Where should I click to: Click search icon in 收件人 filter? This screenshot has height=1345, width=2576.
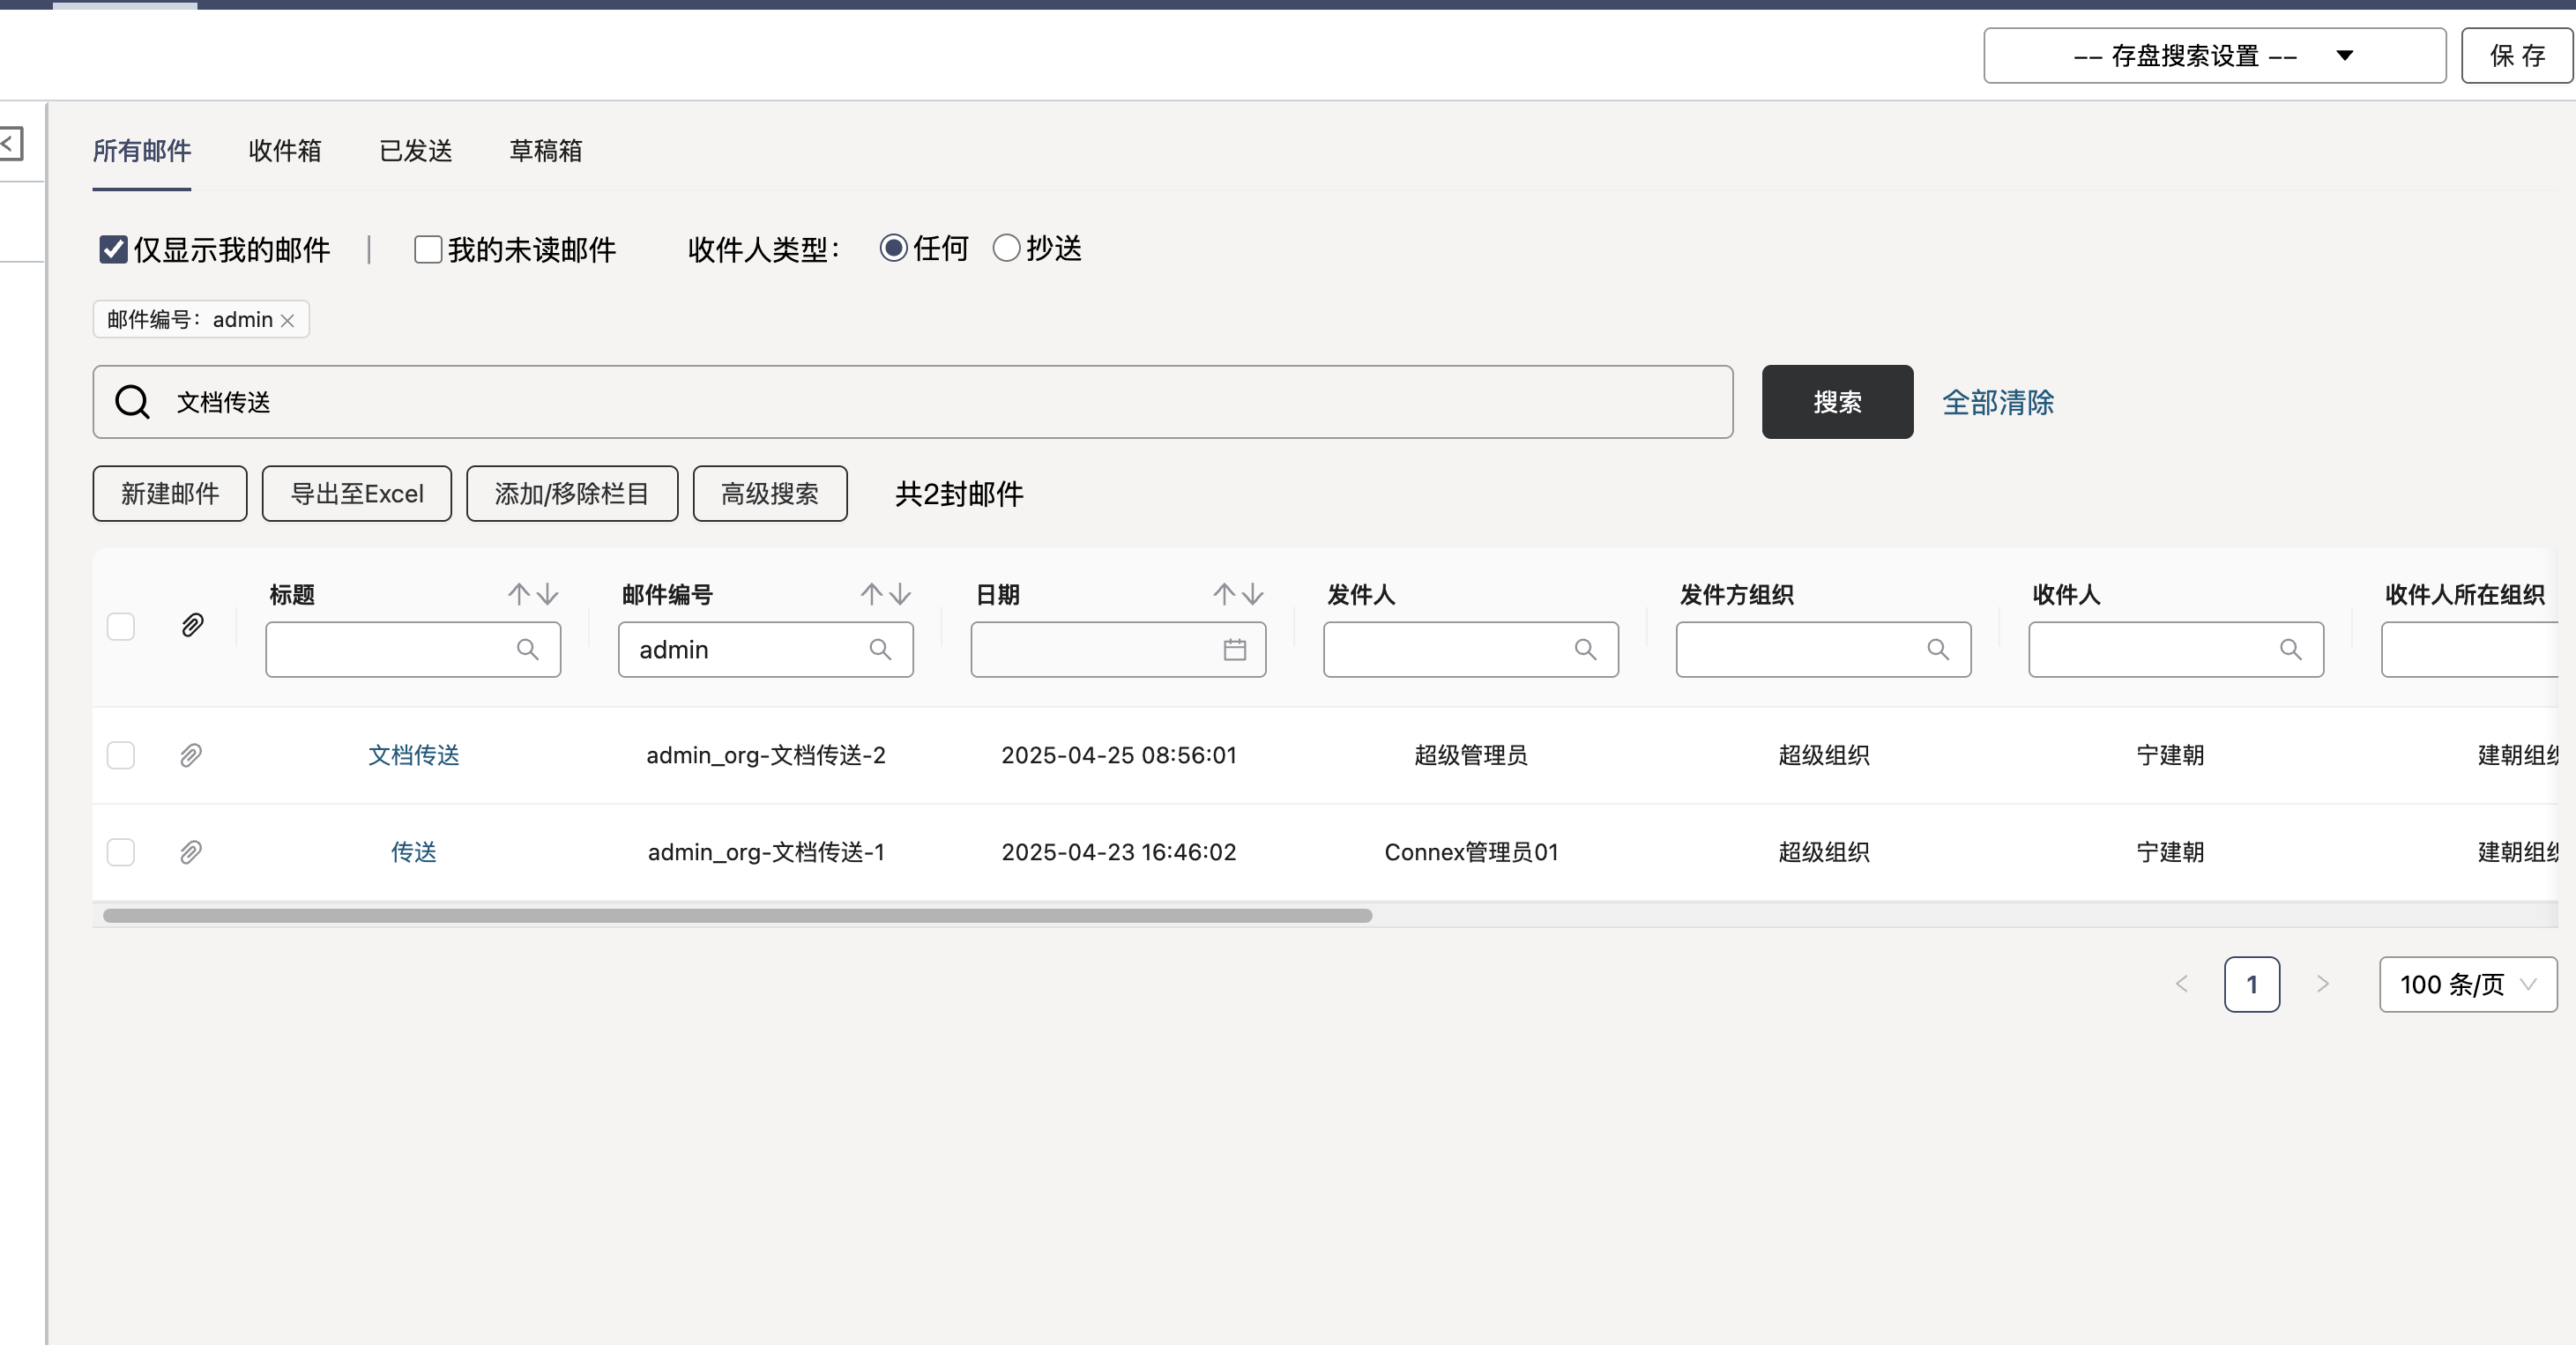point(2290,650)
